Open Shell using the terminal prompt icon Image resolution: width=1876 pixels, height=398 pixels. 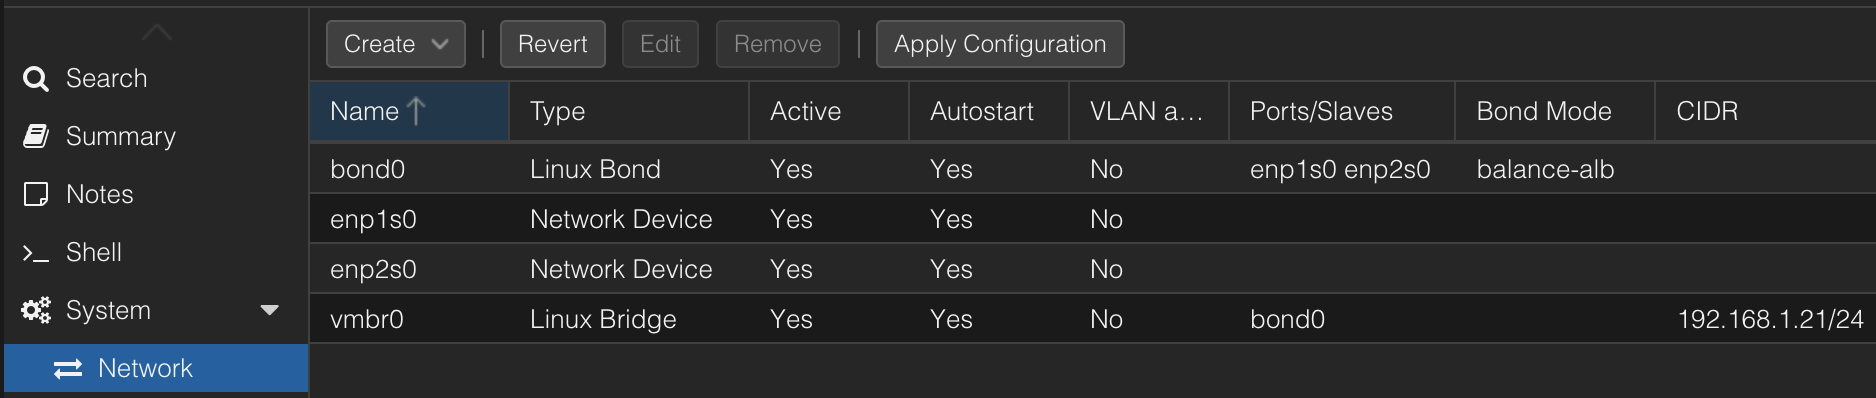click(36, 253)
